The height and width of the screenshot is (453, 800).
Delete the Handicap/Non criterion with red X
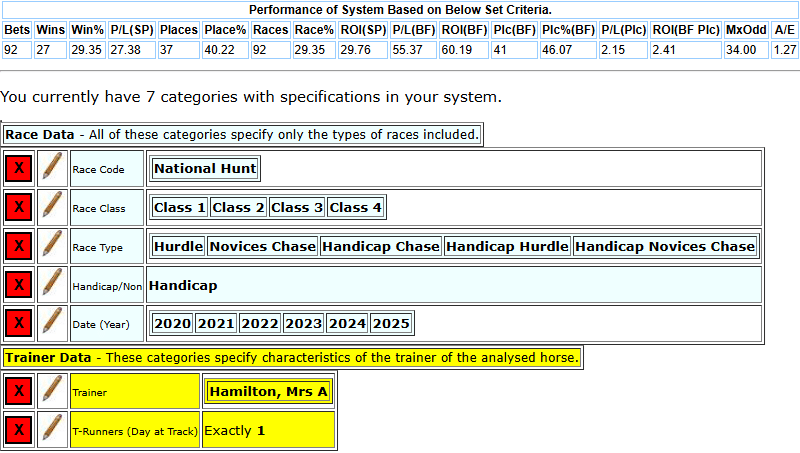pos(19,285)
